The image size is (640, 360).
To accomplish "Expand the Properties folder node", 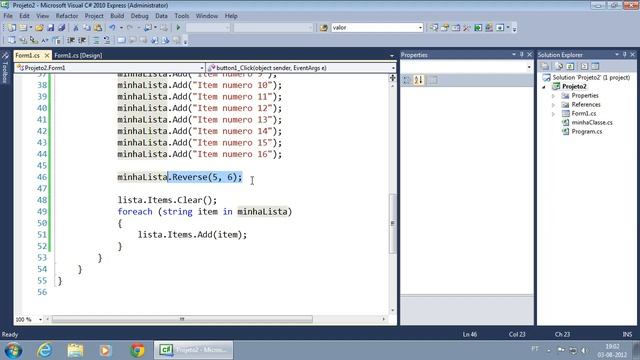I will point(553,96).
